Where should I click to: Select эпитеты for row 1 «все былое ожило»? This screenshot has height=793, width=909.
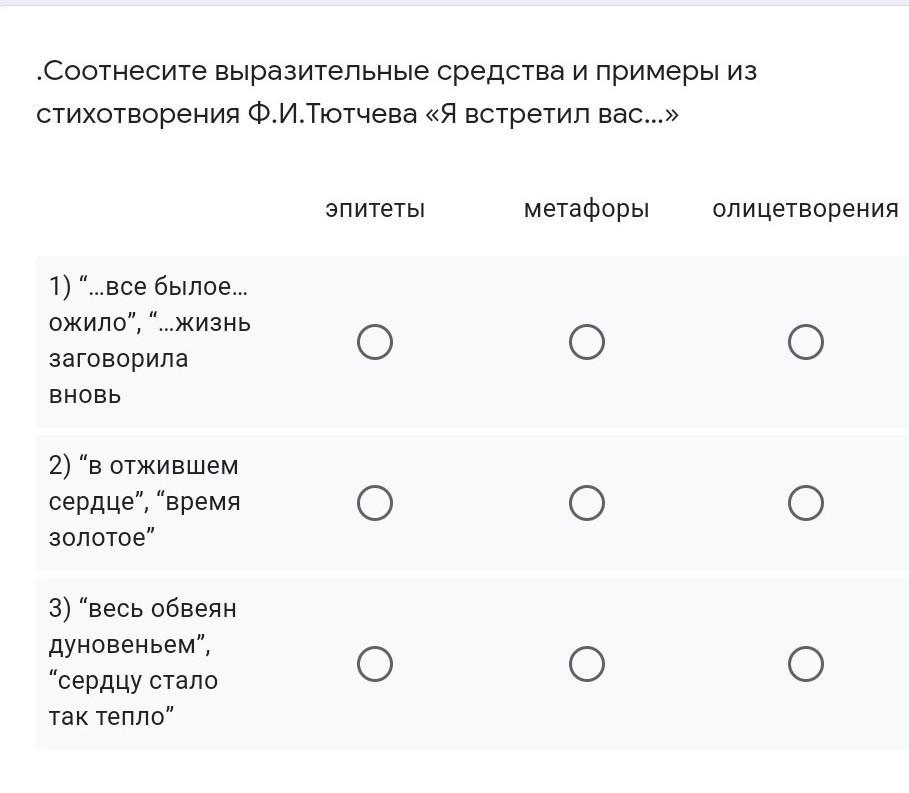click(x=375, y=342)
